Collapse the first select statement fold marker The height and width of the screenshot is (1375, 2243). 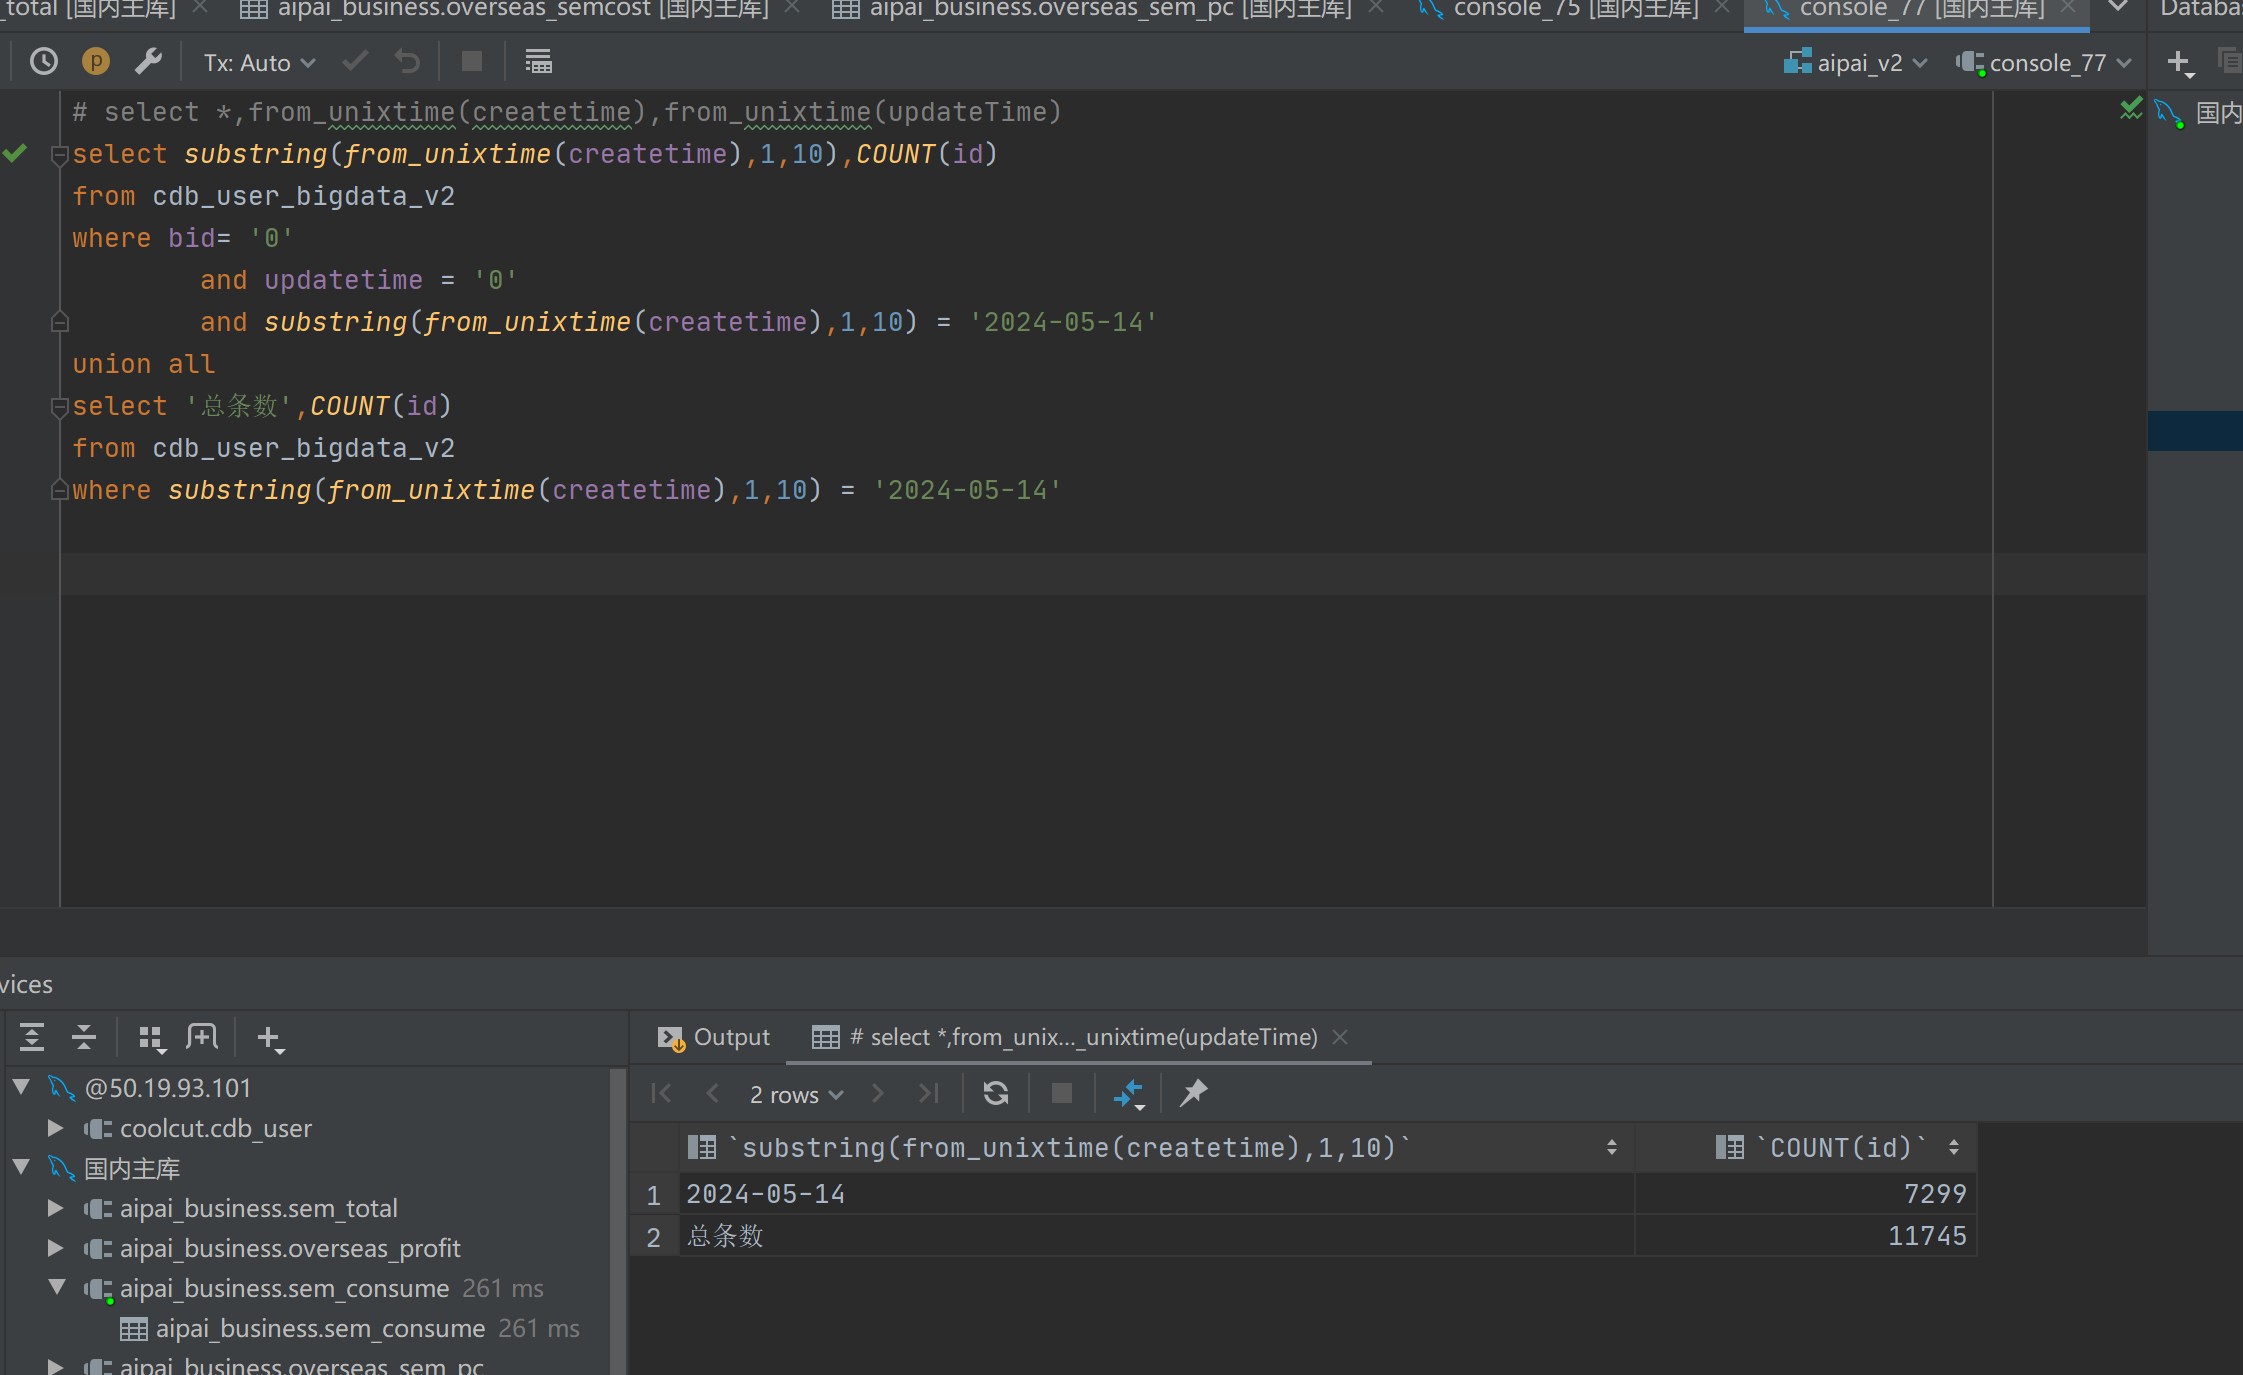59,155
